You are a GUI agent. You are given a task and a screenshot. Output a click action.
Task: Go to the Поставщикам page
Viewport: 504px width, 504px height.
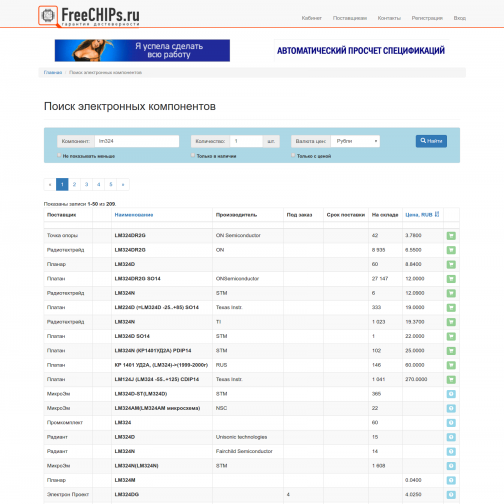pyautogui.click(x=350, y=18)
